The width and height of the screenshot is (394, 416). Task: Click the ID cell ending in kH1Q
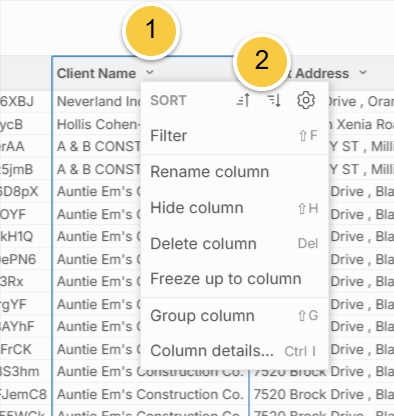pyautogui.click(x=26, y=237)
